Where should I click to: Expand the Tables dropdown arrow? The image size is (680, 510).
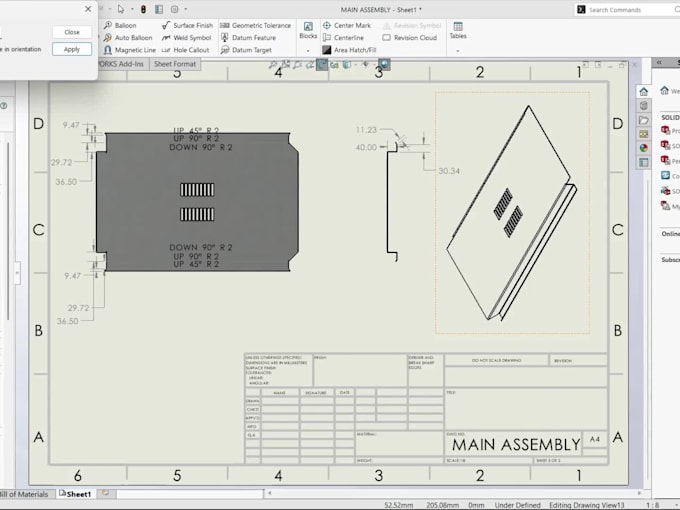[x=458, y=51]
